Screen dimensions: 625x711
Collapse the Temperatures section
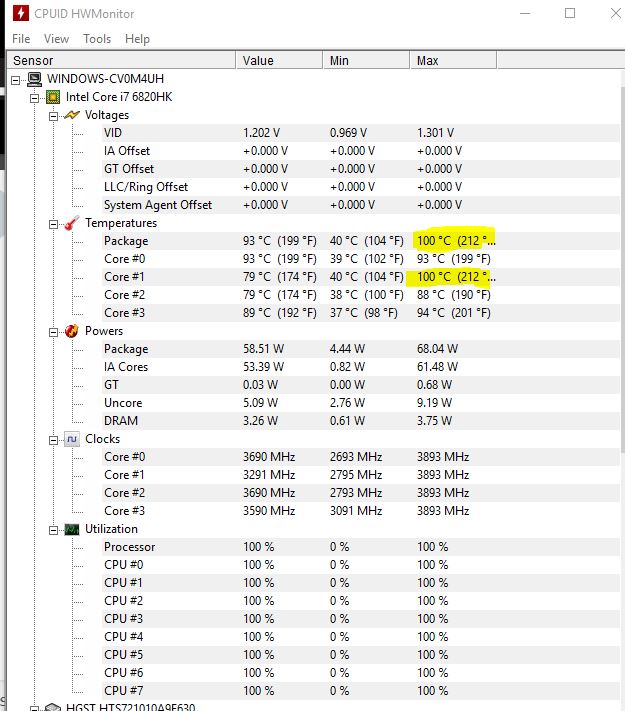[x=54, y=224]
